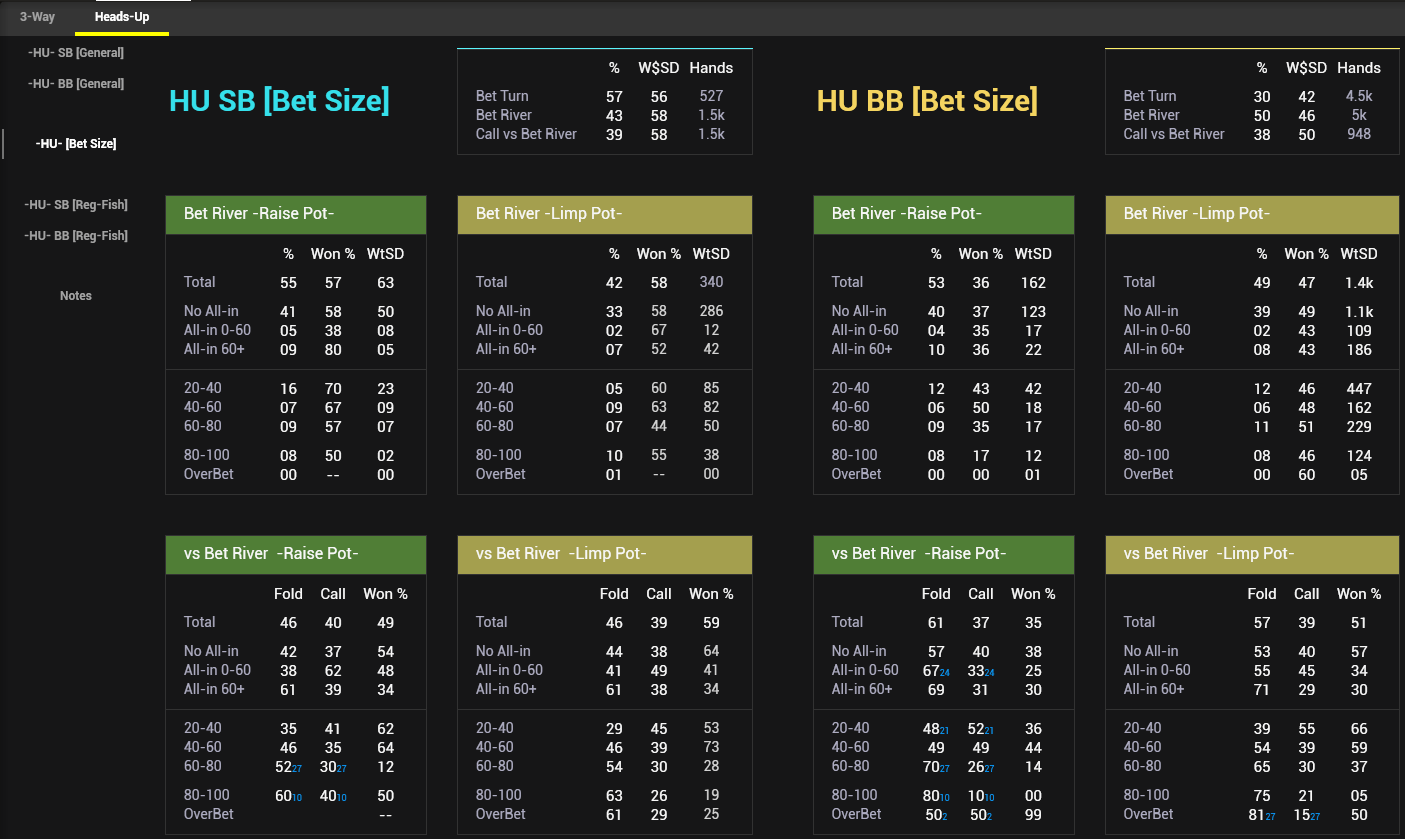Open -HU- BB [General] in sidebar
This screenshot has width=1405, height=839.
(x=76, y=84)
